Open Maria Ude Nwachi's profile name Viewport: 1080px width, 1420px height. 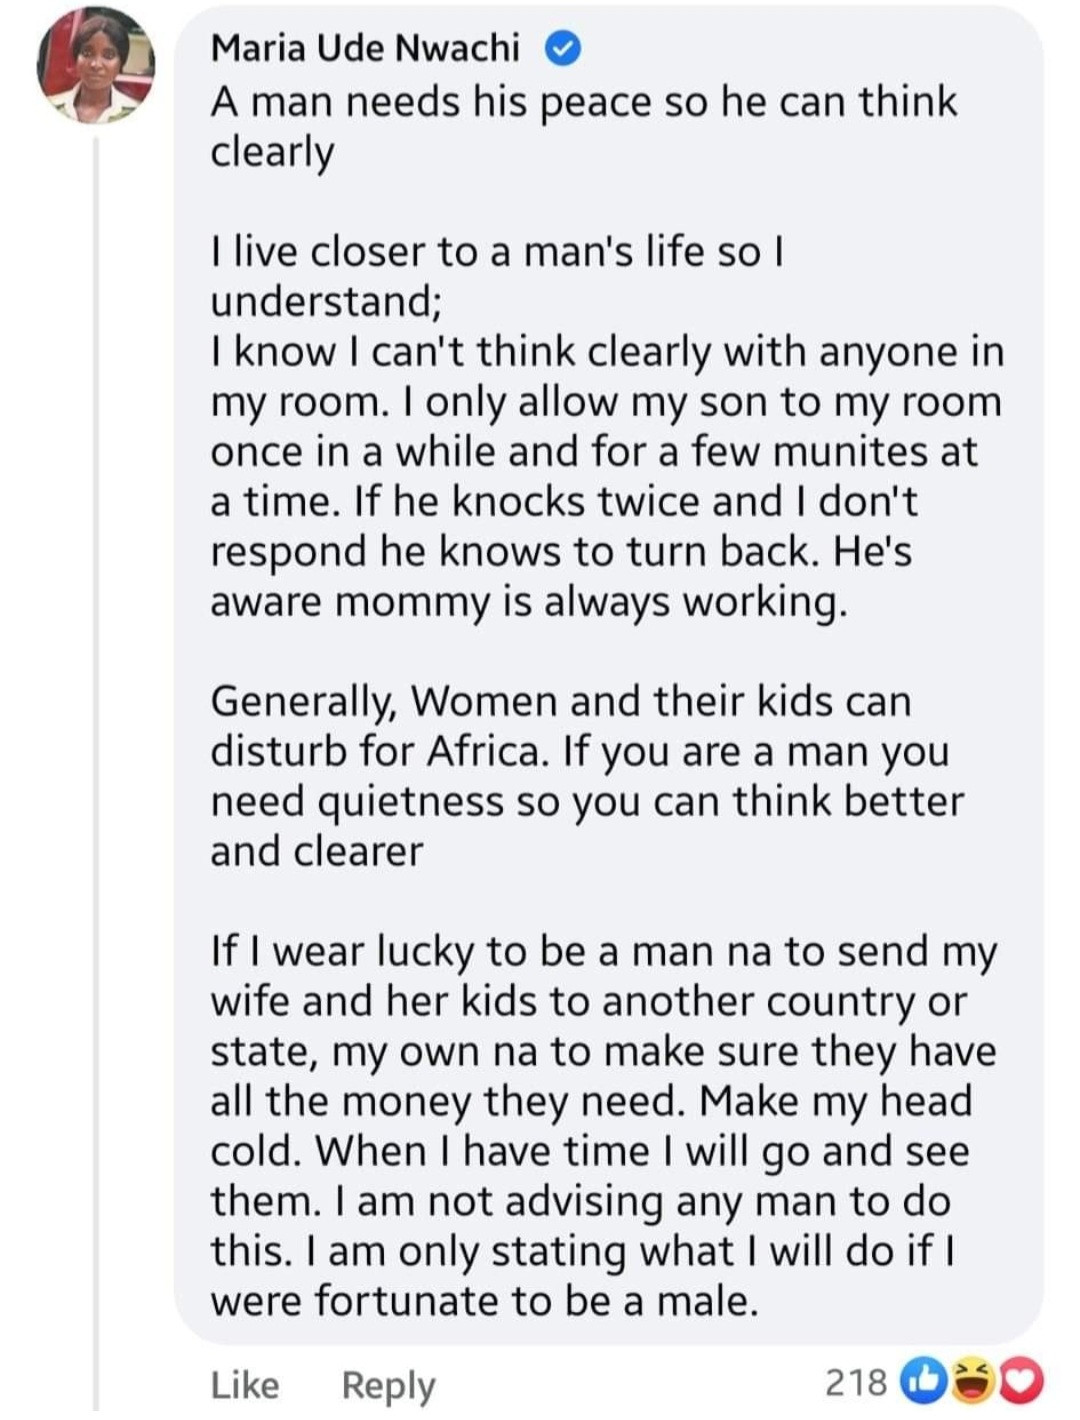click(365, 48)
